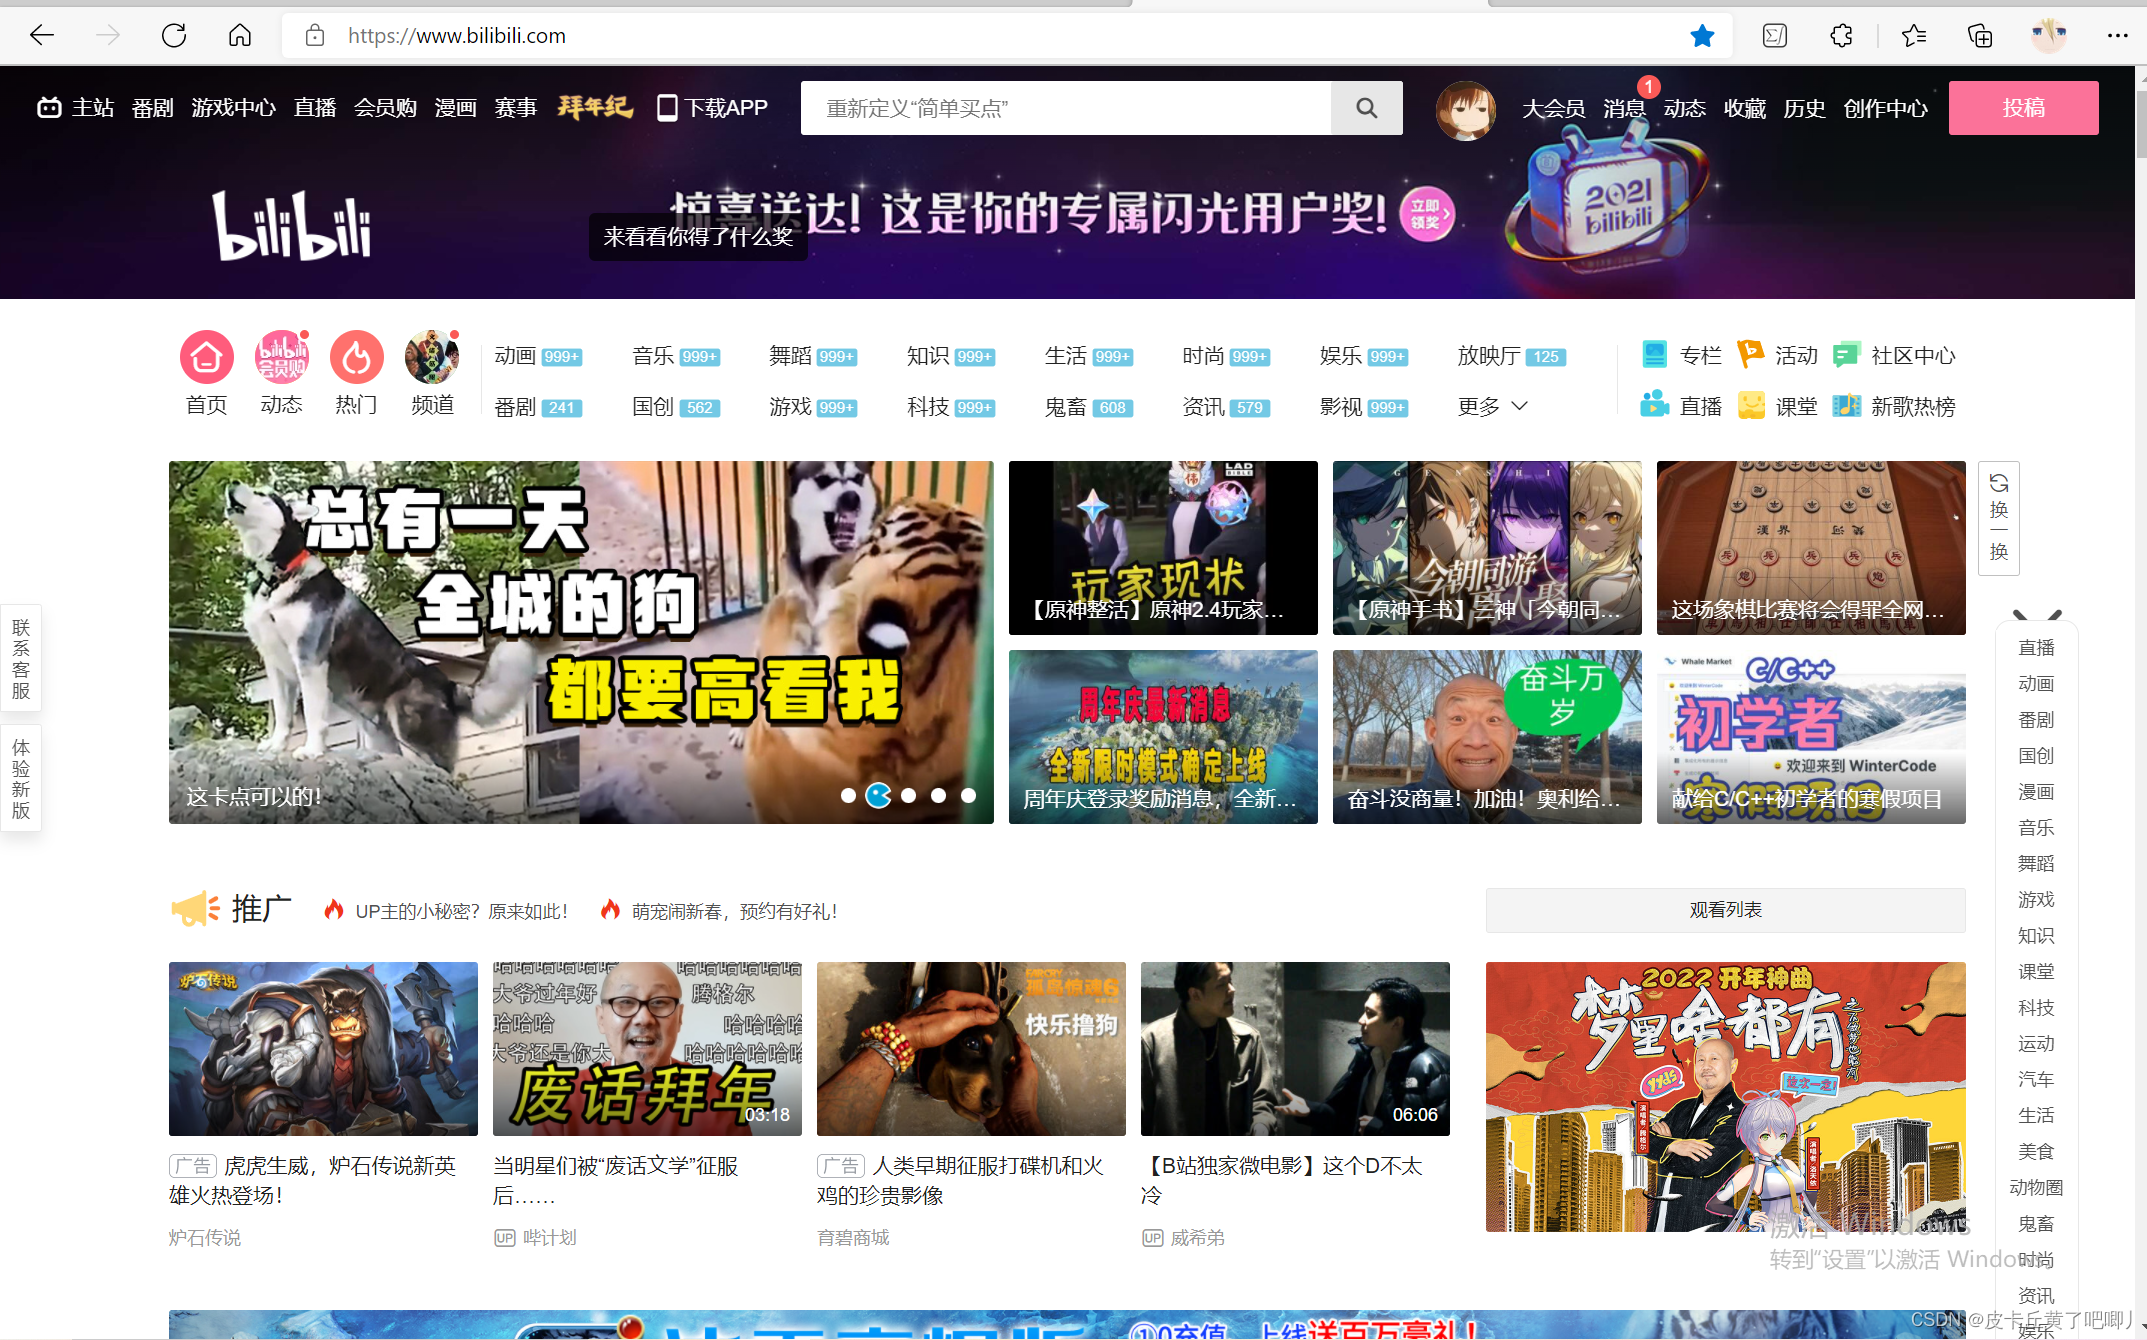Click the pink 首页 home icon

[x=207, y=357]
